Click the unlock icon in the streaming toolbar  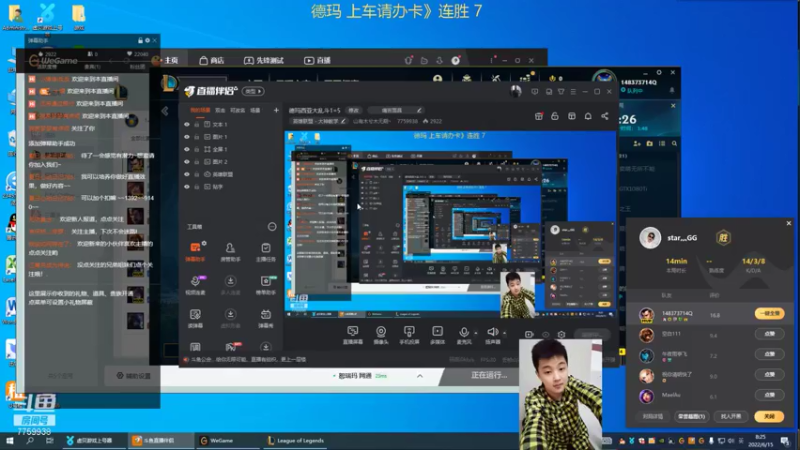click(x=555, y=116)
